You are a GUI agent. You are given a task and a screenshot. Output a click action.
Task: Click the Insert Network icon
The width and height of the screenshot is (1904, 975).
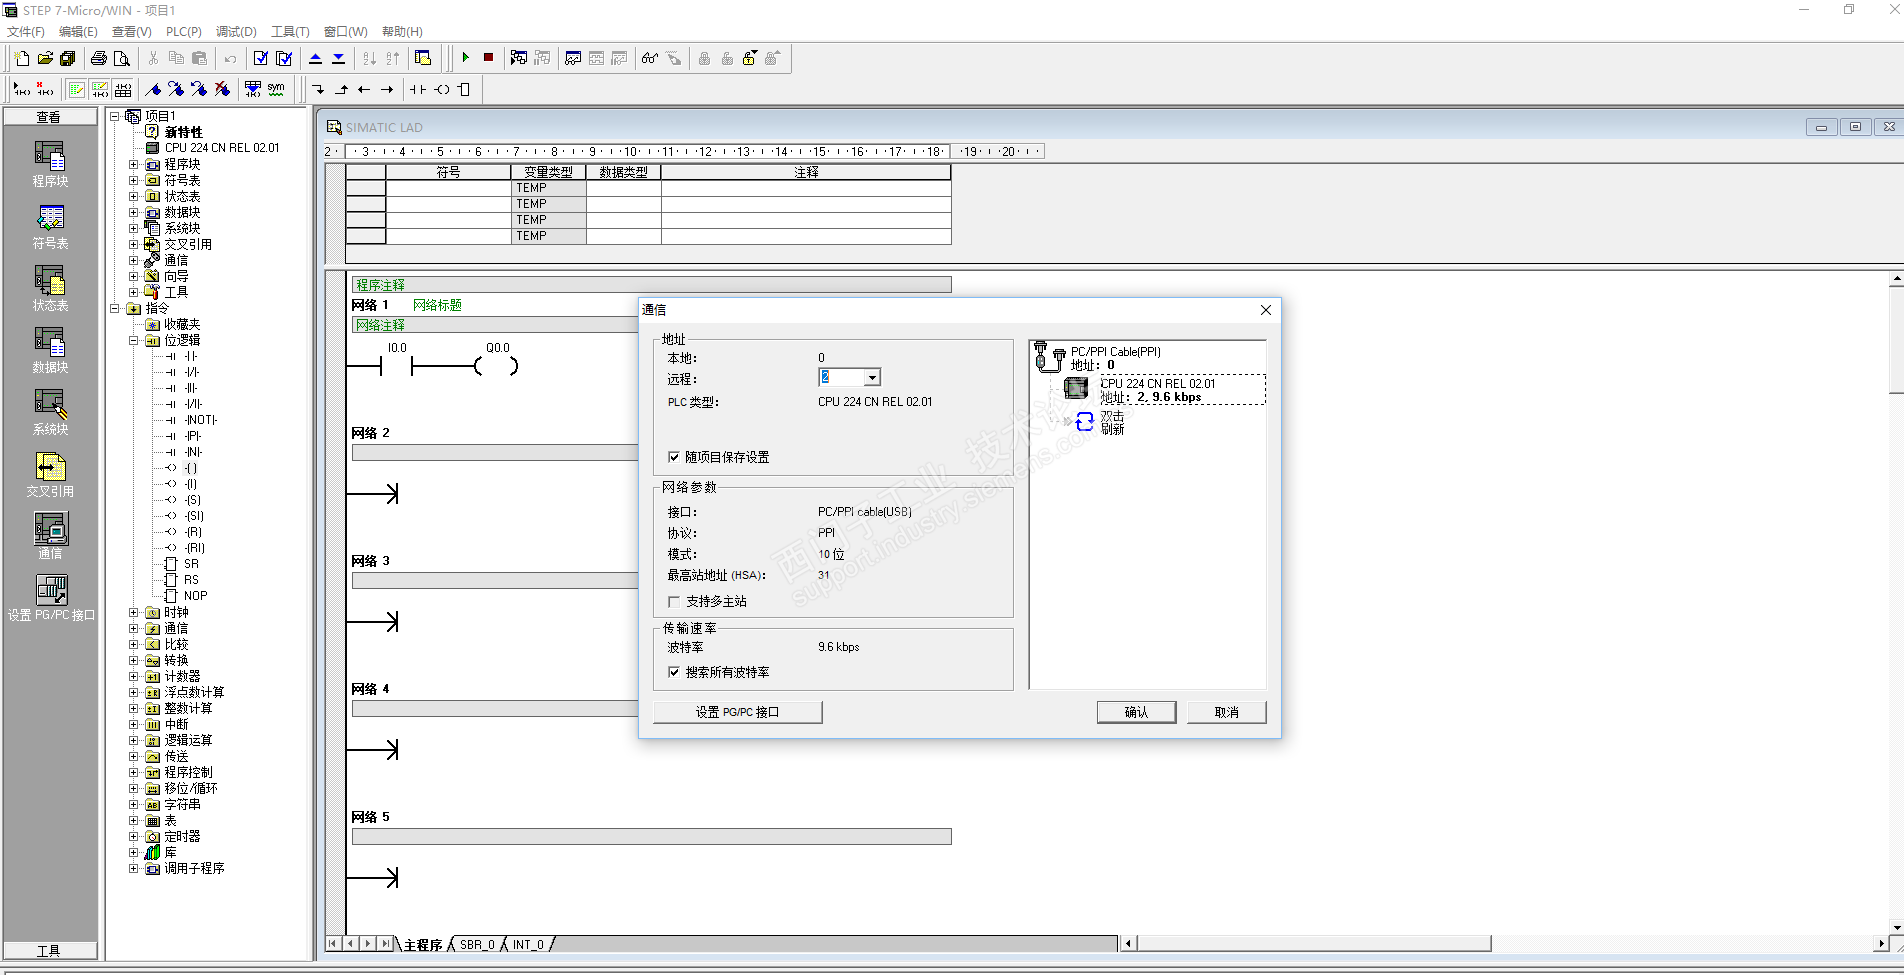[21, 89]
